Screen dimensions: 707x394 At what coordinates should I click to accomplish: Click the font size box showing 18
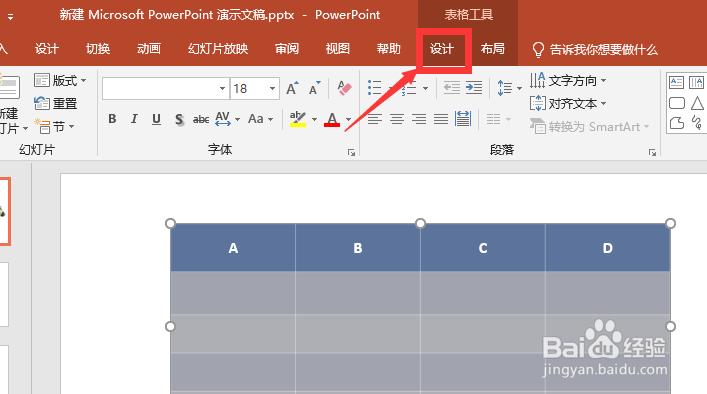tap(249, 88)
